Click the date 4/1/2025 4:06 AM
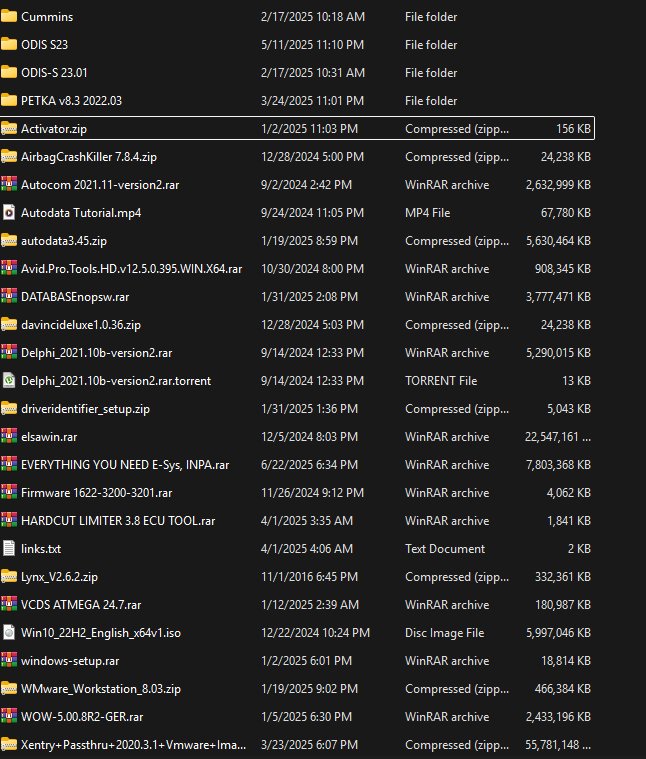 click(307, 548)
